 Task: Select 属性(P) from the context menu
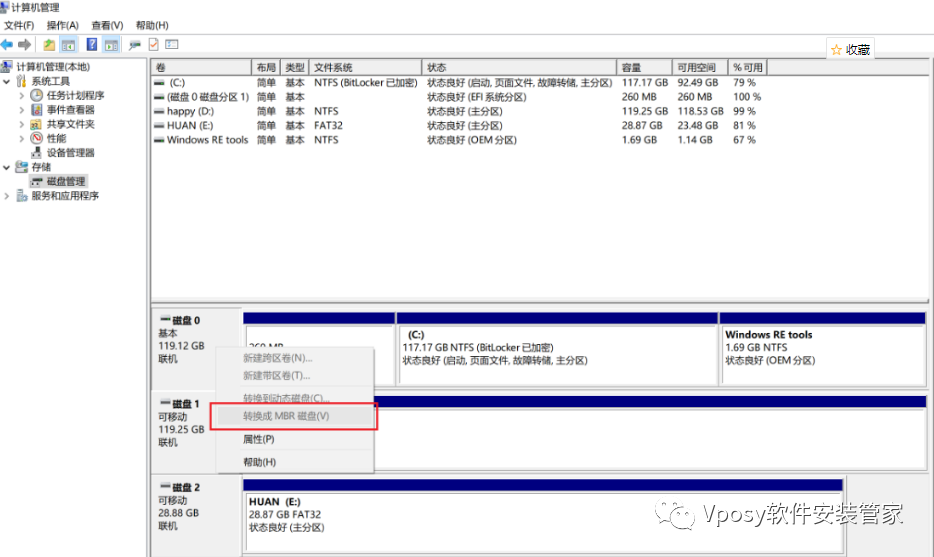pyautogui.click(x=259, y=439)
